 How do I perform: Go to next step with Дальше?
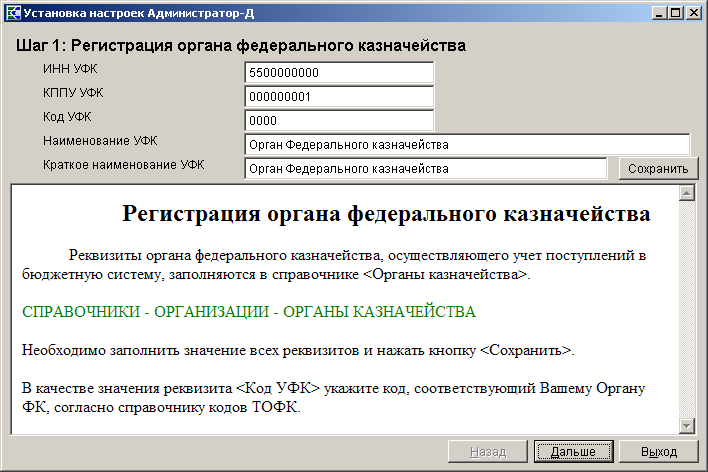pos(573,451)
